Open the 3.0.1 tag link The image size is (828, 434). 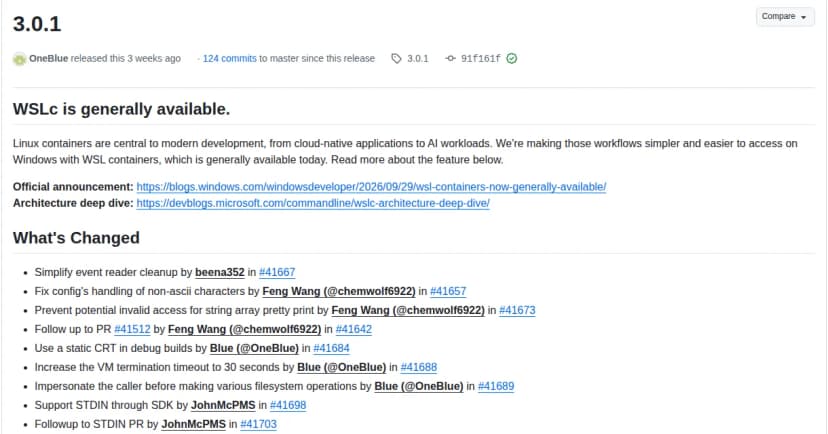[418, 59]
